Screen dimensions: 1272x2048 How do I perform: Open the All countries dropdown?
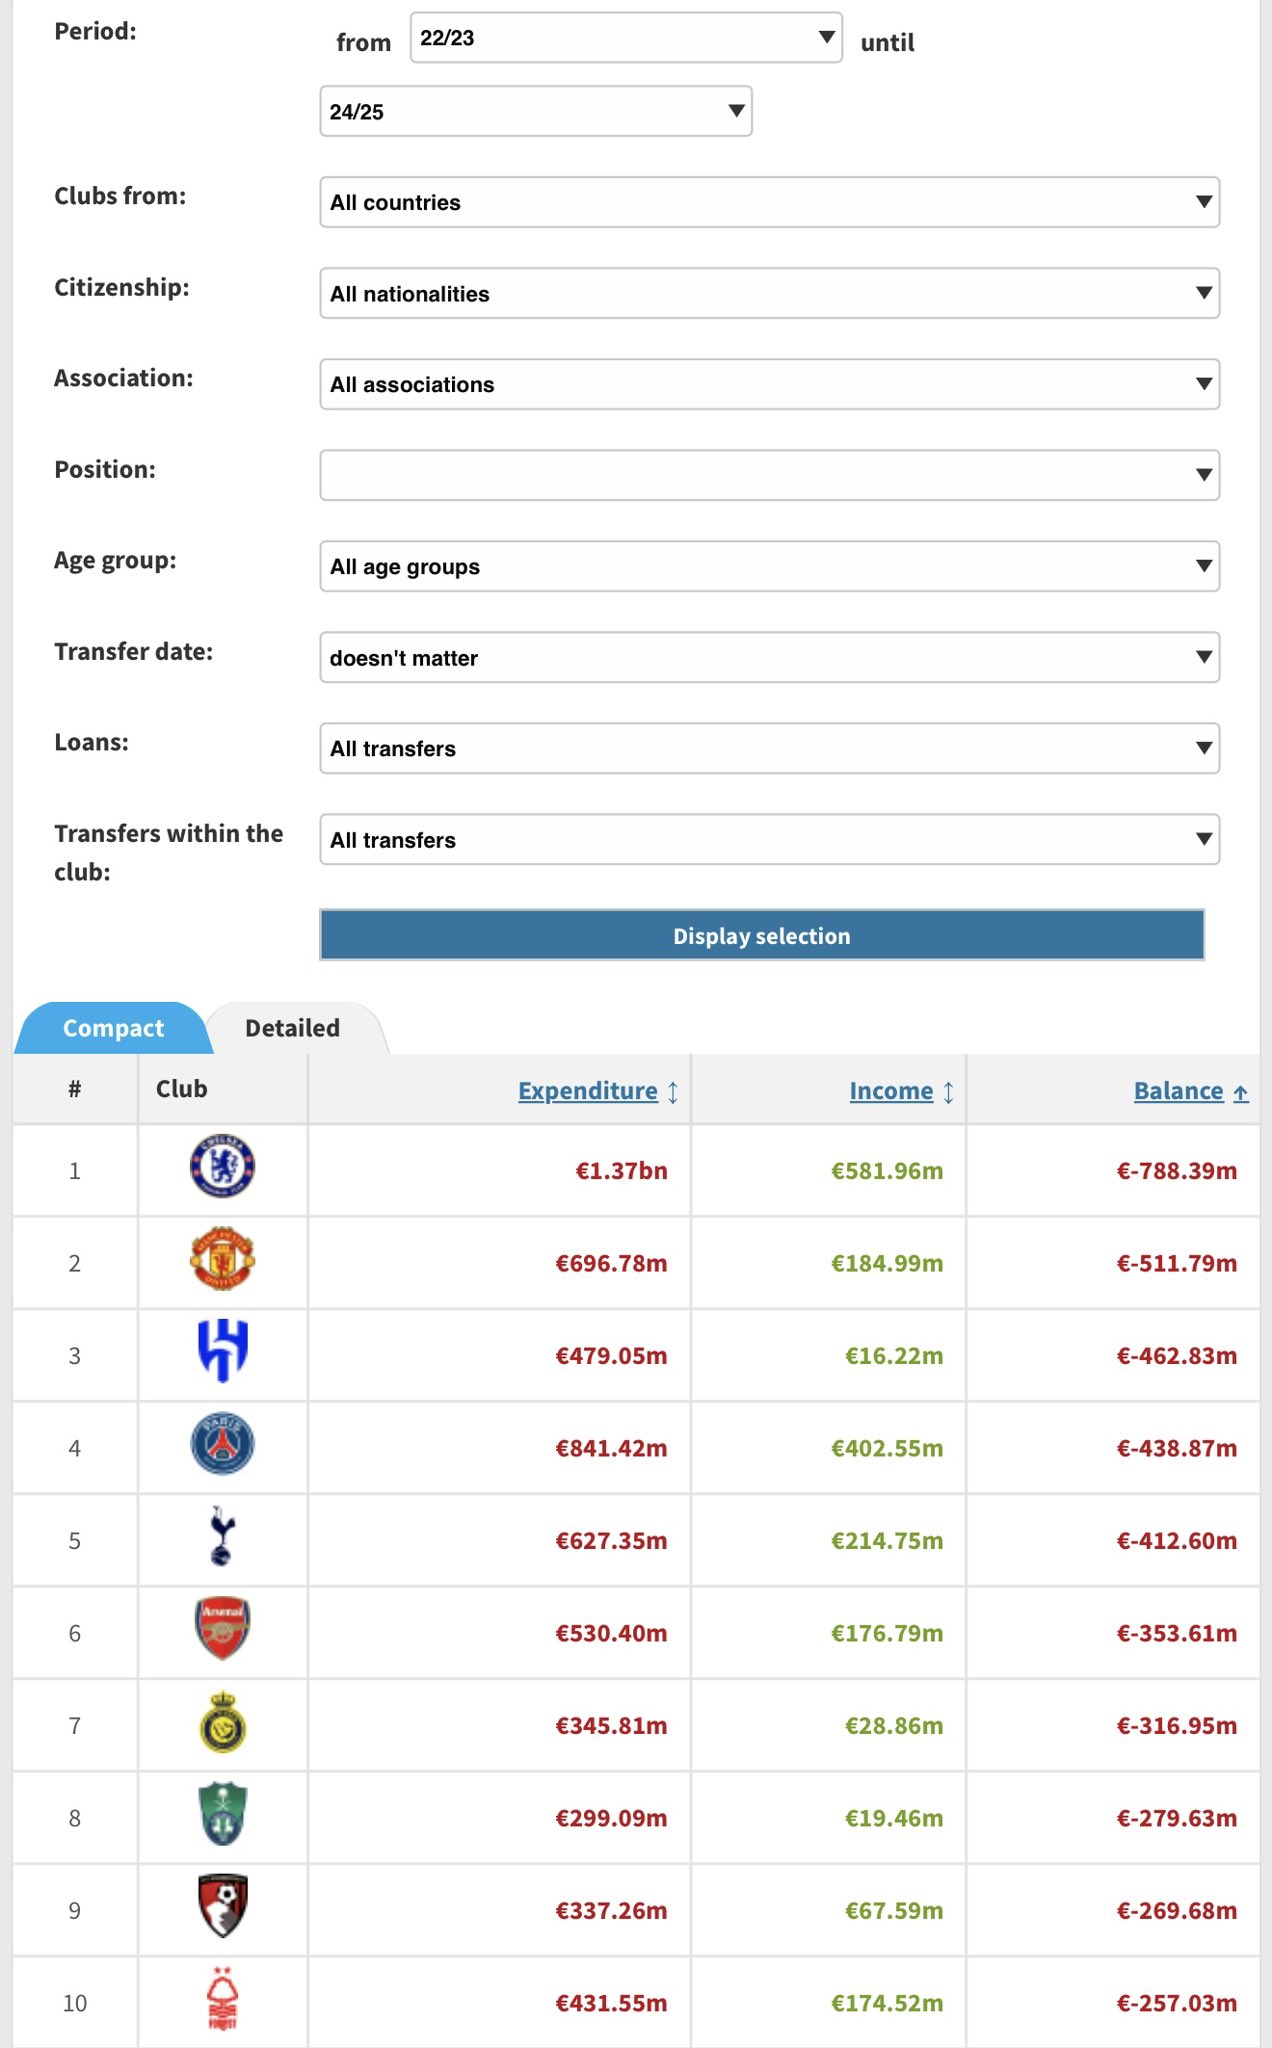click(769, 202)
